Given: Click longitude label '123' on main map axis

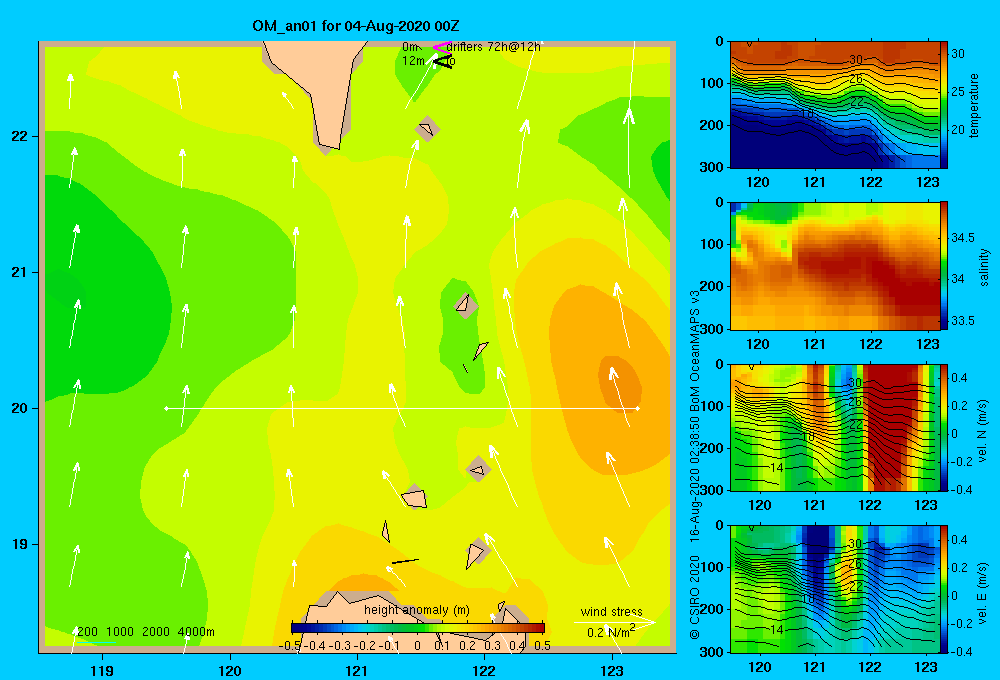Looking at the screenshot, I should 612,670.
